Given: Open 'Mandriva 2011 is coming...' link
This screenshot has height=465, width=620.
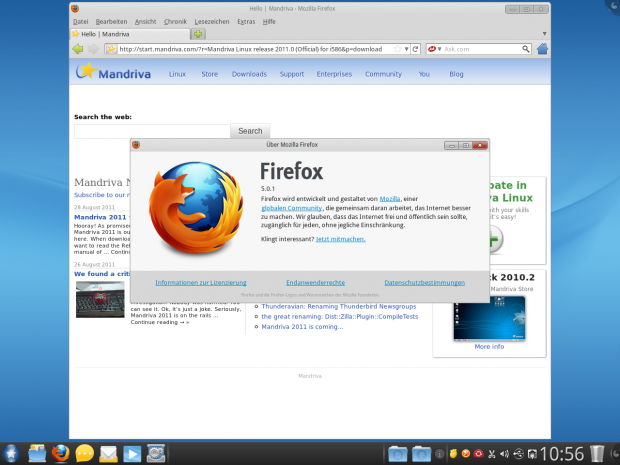Looking at the screenshot, I should 302,327.
